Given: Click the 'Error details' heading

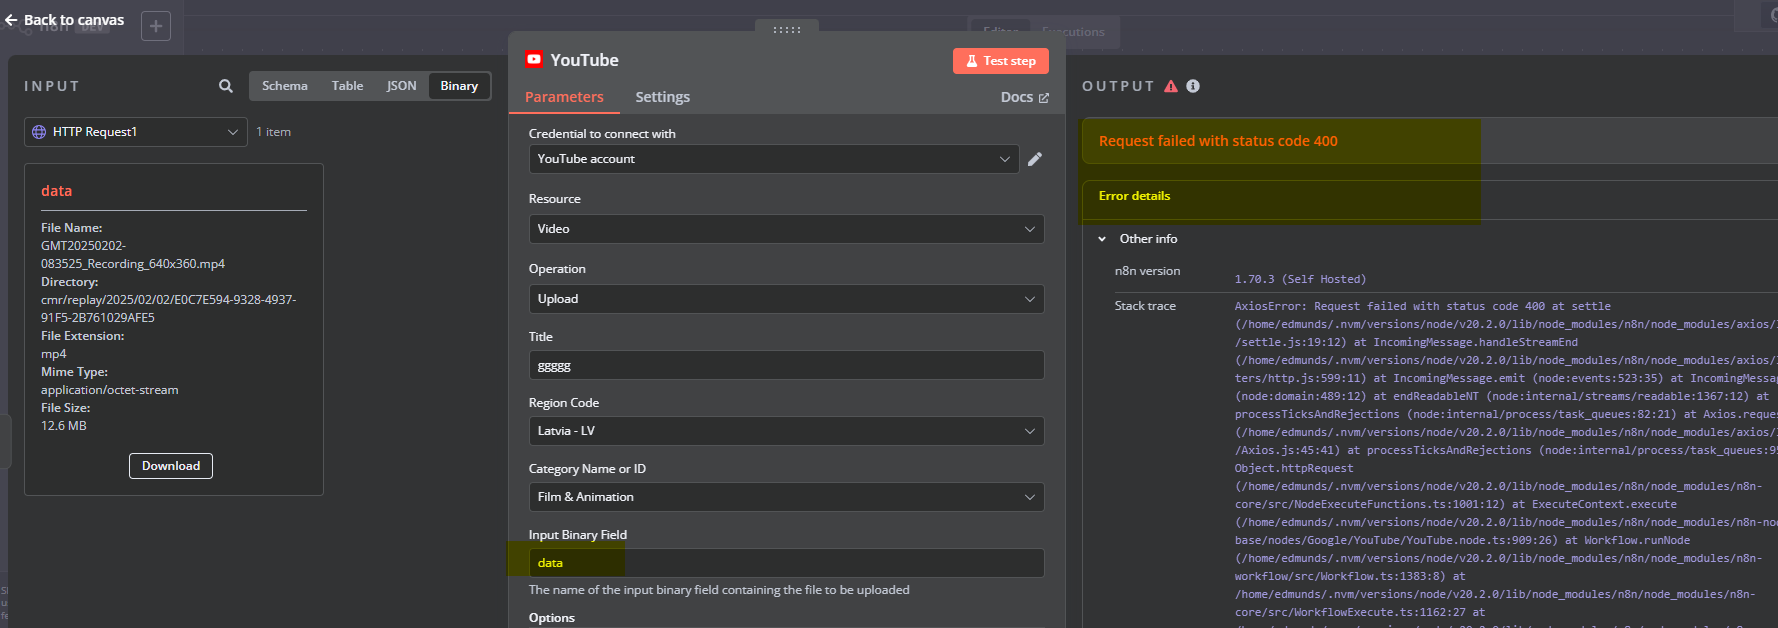Looking at the screenshot, I should click(1134, 196).
